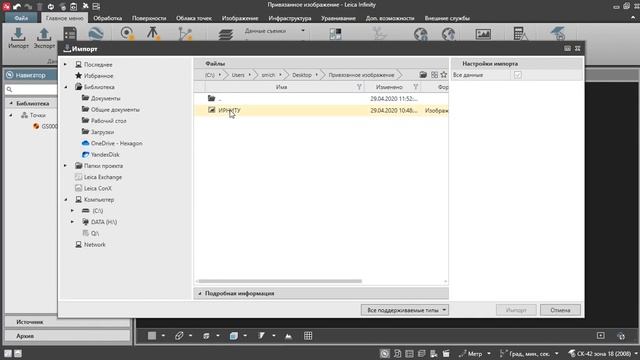
Task: Click the mountain terrain icon in the bottom toolbar
Action: [x=289, y=336]
